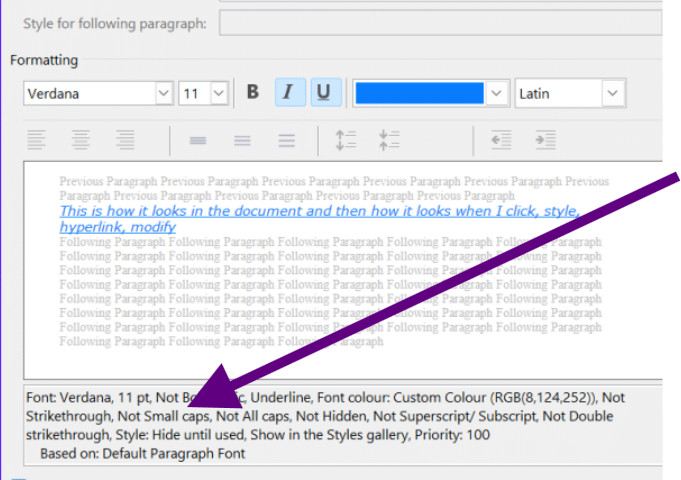Toggle the Bold formatting button
The height and width of the screenshot is (480, 681).
click(x=253, y=92)
